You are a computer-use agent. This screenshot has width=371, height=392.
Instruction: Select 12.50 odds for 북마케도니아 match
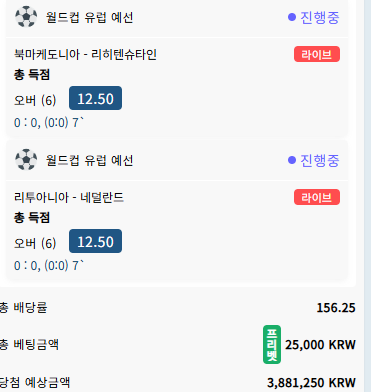[x=95, y=98]
